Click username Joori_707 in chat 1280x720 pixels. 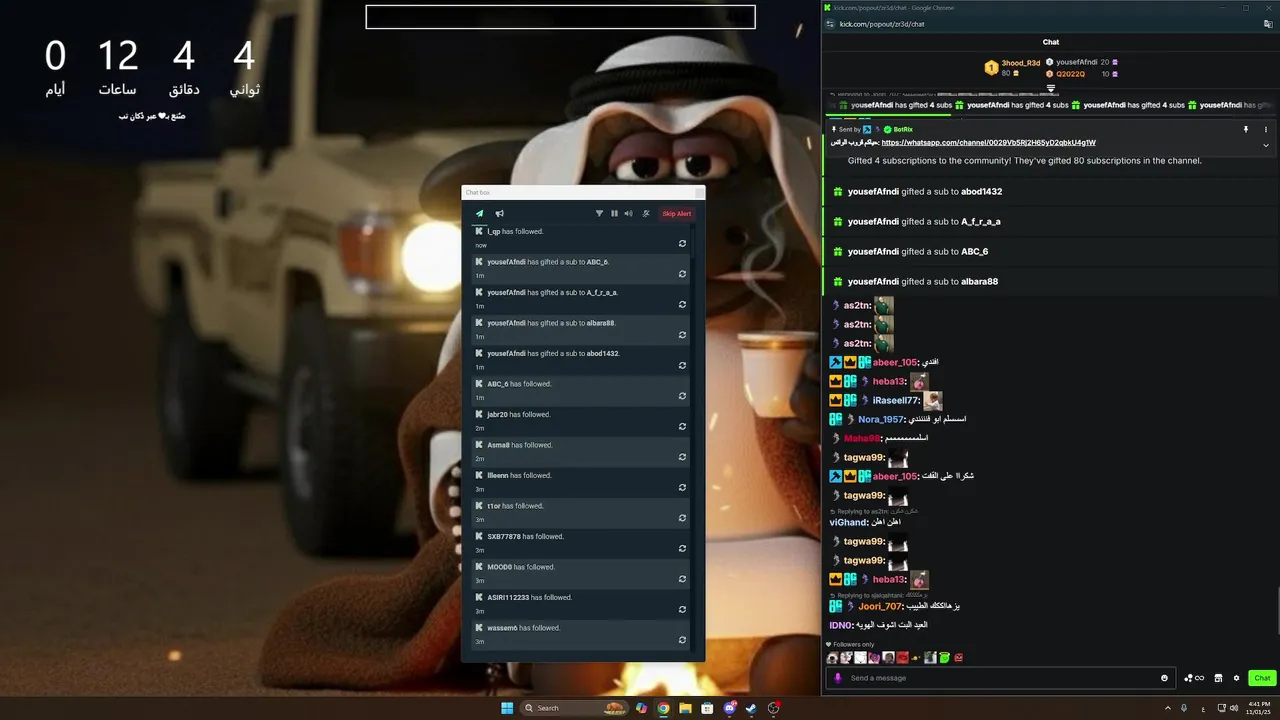tap(880, 606)
